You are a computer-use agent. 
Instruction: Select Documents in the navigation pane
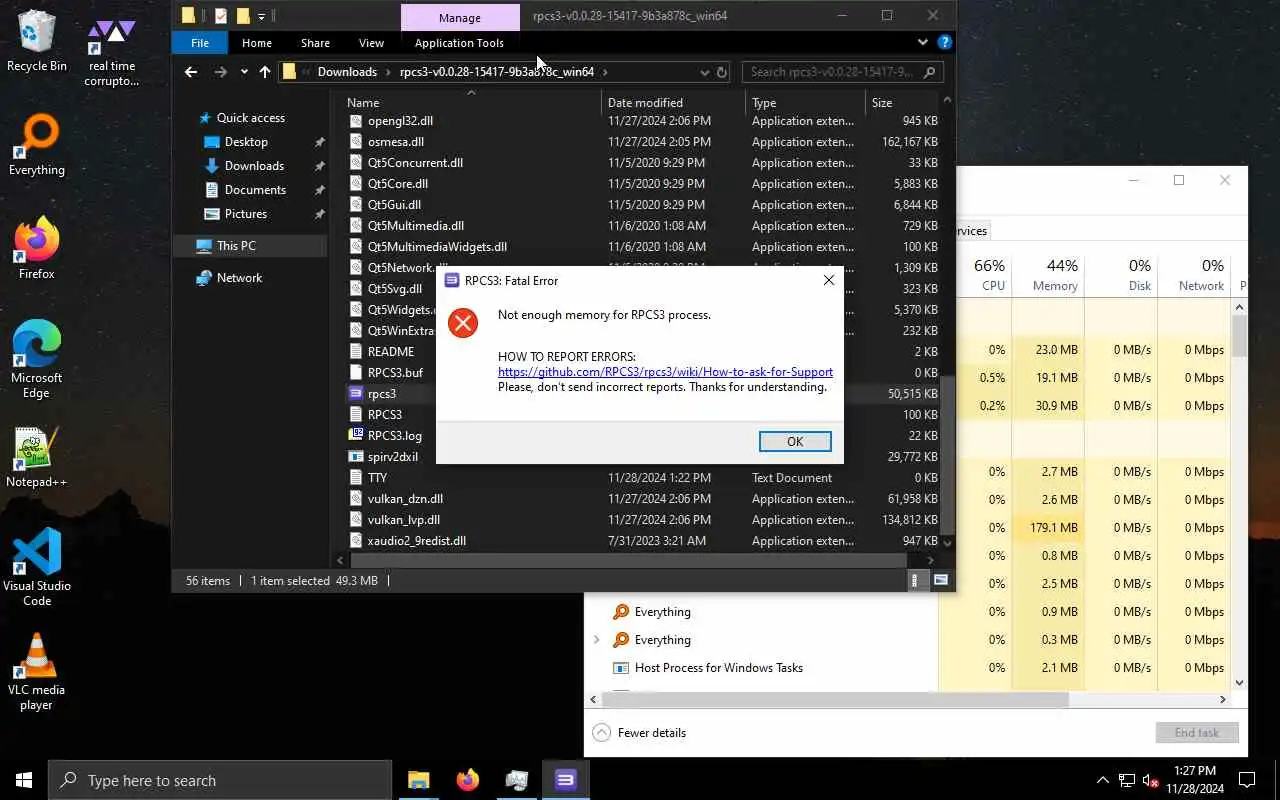[x=255, y=190]
